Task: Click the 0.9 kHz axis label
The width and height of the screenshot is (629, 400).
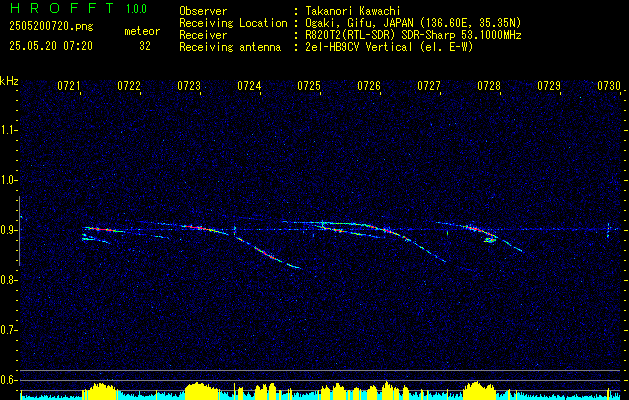Action: pos(8,230)
